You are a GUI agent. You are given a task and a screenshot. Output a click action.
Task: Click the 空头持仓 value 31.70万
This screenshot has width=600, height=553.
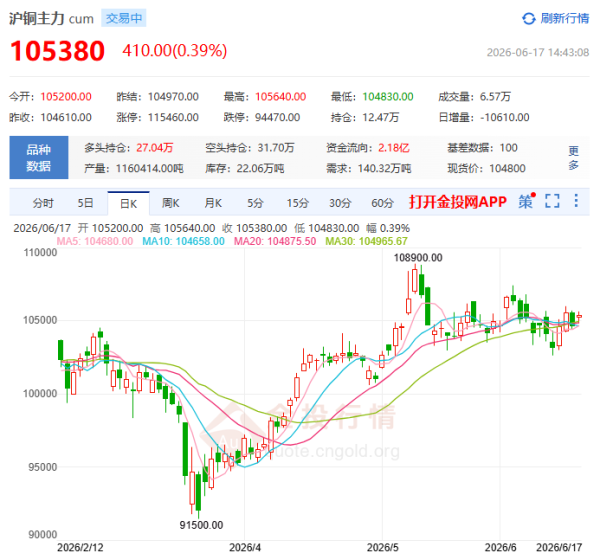tap(276, 148)
